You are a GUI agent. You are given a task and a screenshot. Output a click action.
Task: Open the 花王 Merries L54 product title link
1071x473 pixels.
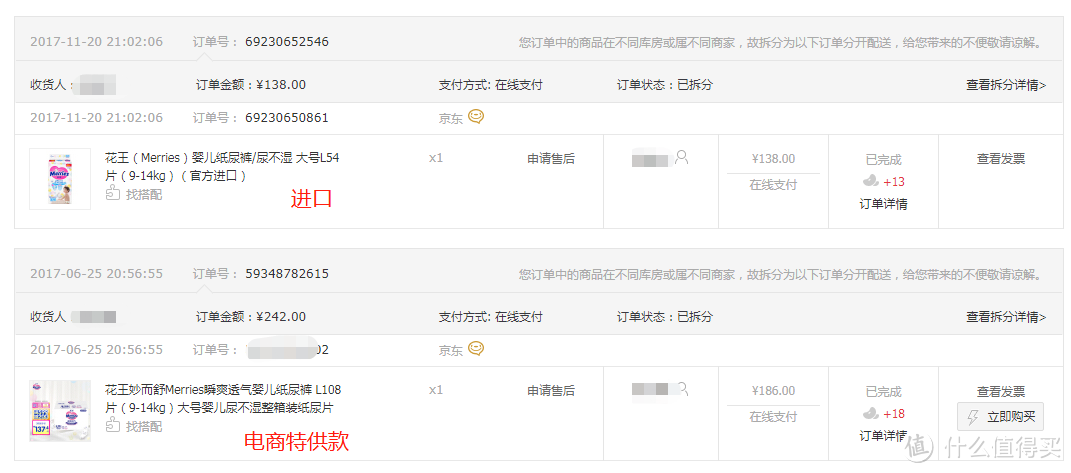[222, 167]
